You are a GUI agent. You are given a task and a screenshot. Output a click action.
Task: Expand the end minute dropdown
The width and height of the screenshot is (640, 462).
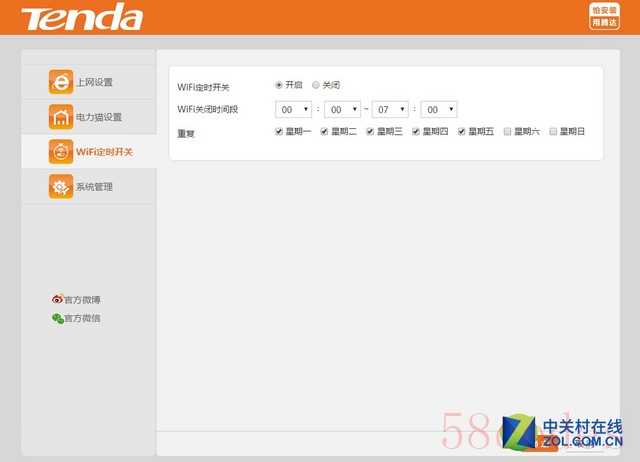coord(438,109)
